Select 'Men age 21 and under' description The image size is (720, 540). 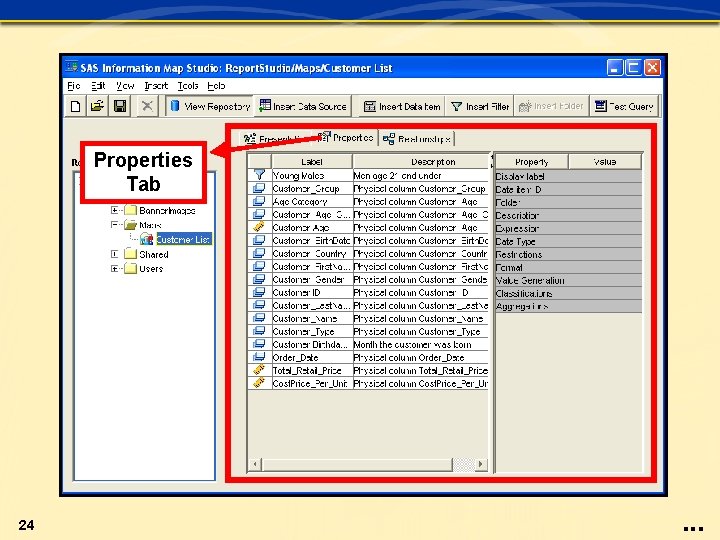(421, 175)
